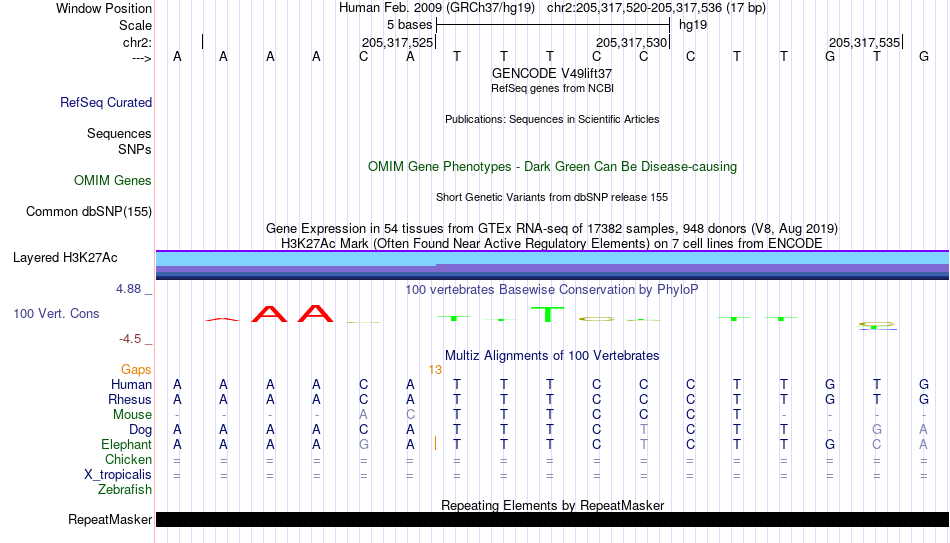Select the Common dbSNP(155) track label
This screenshot has width=950, height=543.
pyautogui.click(x=89, y=212)
